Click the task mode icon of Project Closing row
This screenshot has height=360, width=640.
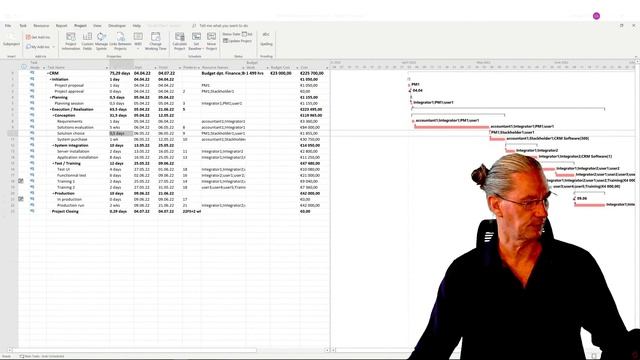click(32, 211)
